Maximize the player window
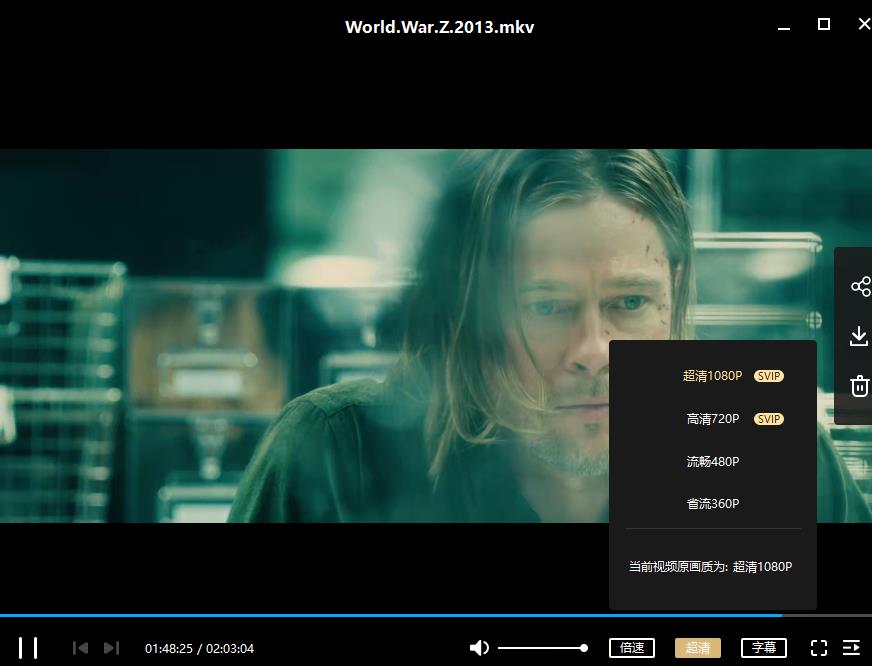This screenshot has height=666, width=872. 824,24
